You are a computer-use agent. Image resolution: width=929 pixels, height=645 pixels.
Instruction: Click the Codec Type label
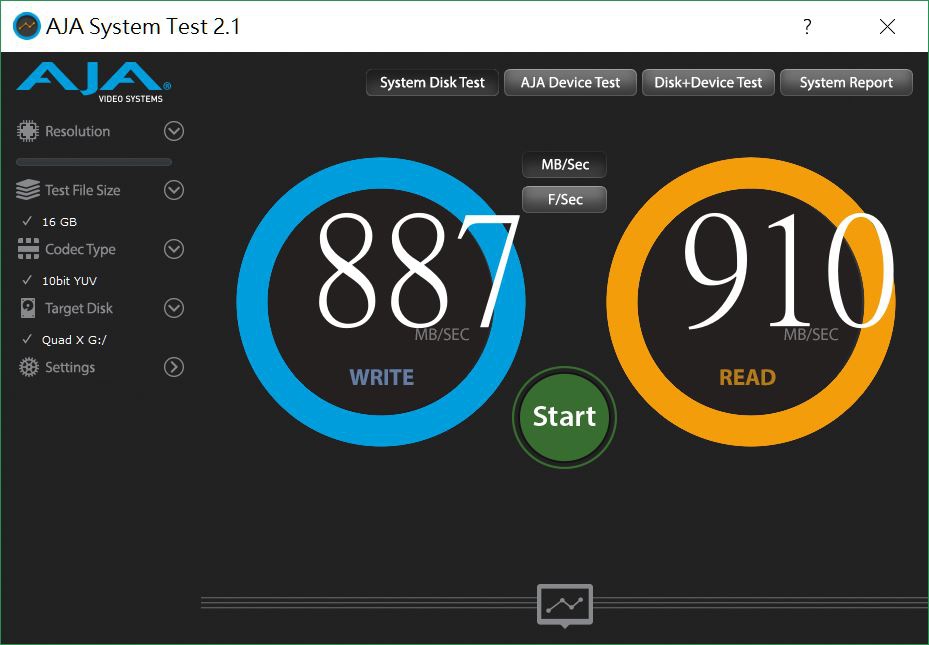[x=80, y=249]
